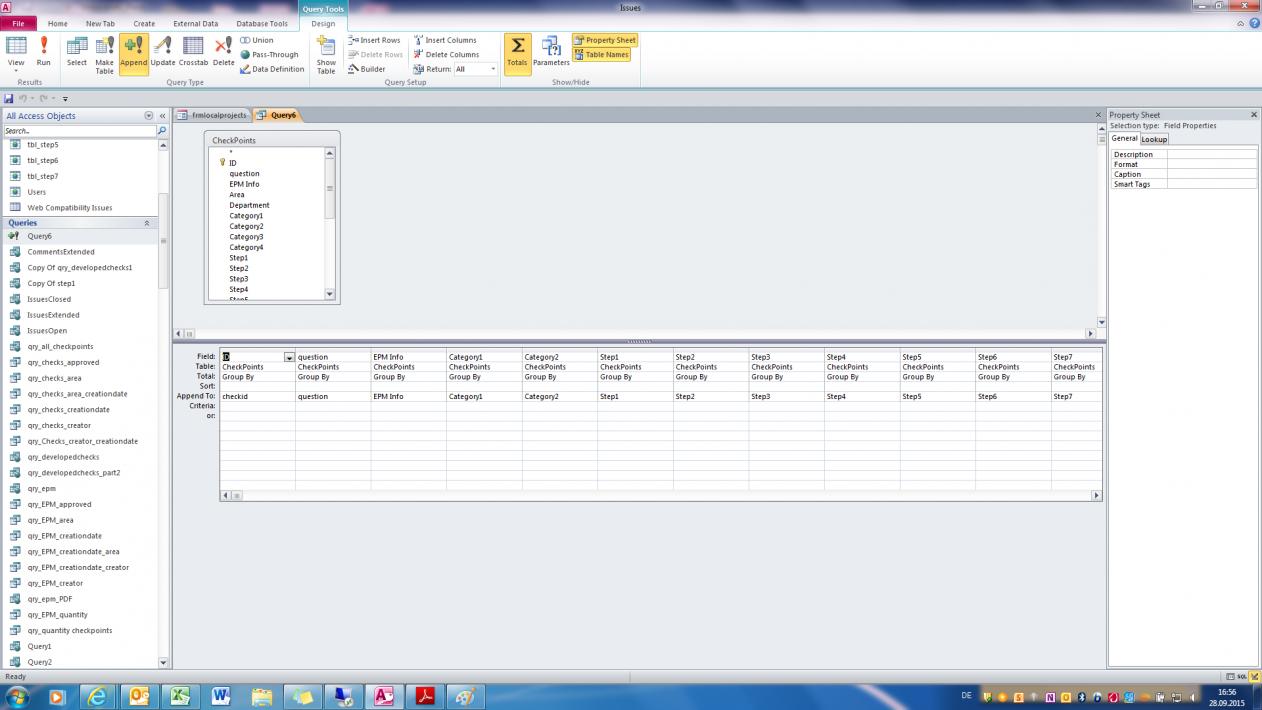This screenshot has width=1262, height=710.
Task: Open the View button in Results
Action: [x=16, y=55]
